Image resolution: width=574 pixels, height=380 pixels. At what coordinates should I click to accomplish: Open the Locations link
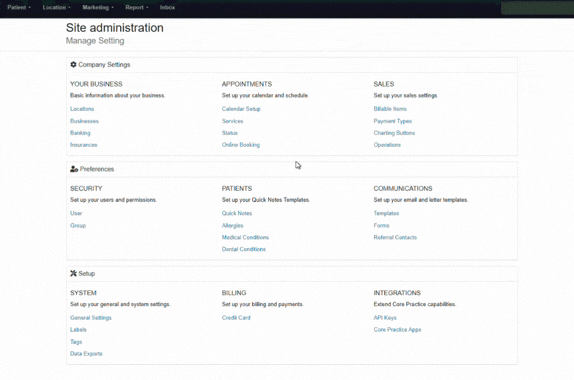[x=82, y=109]
